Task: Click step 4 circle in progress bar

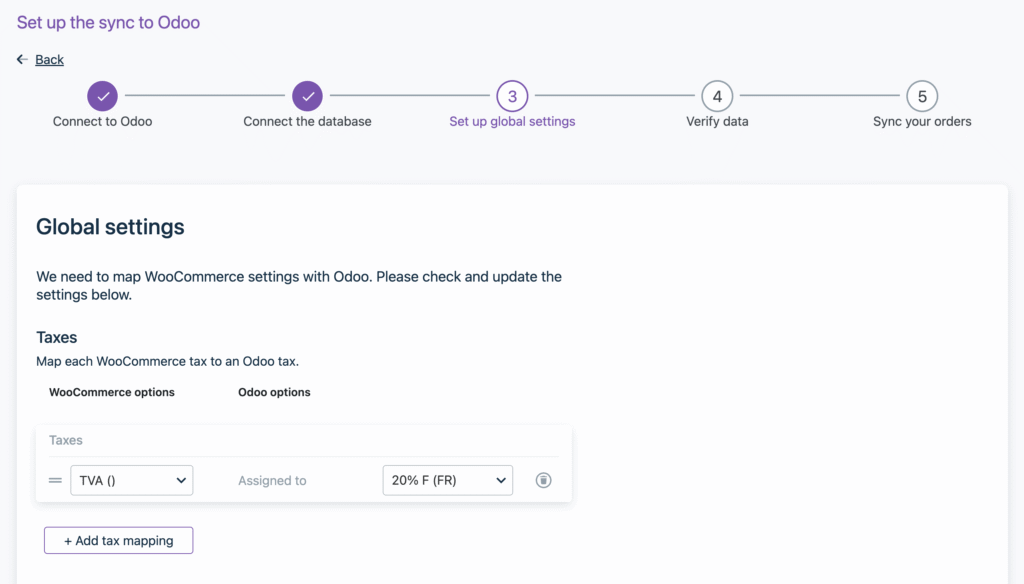Action: click(717, 97)
